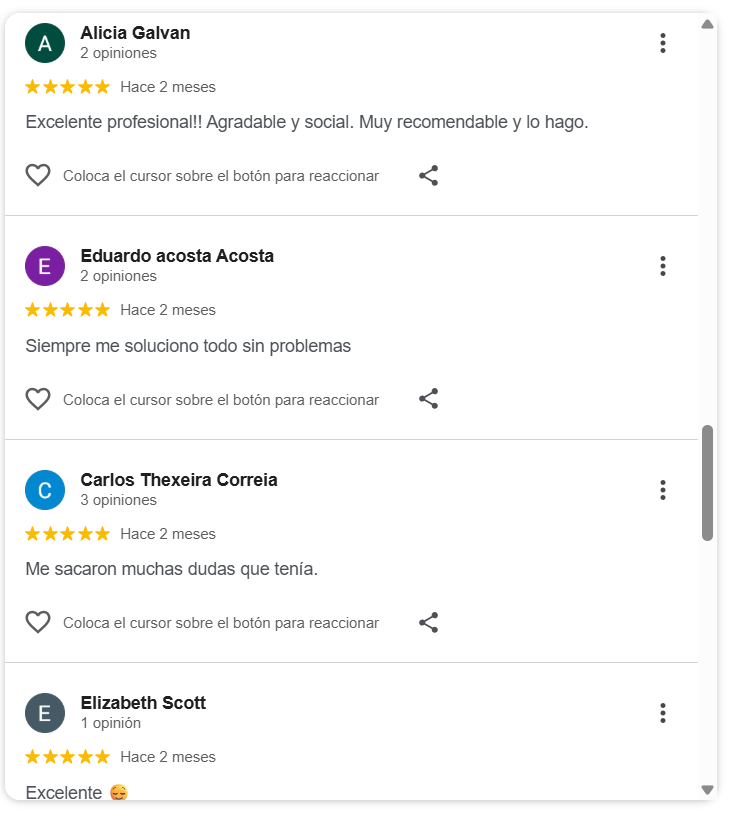Click Alicia Galvan's green avatar icon
The width and height of the screenshot is (734, 818).
[x=45, y=43]
